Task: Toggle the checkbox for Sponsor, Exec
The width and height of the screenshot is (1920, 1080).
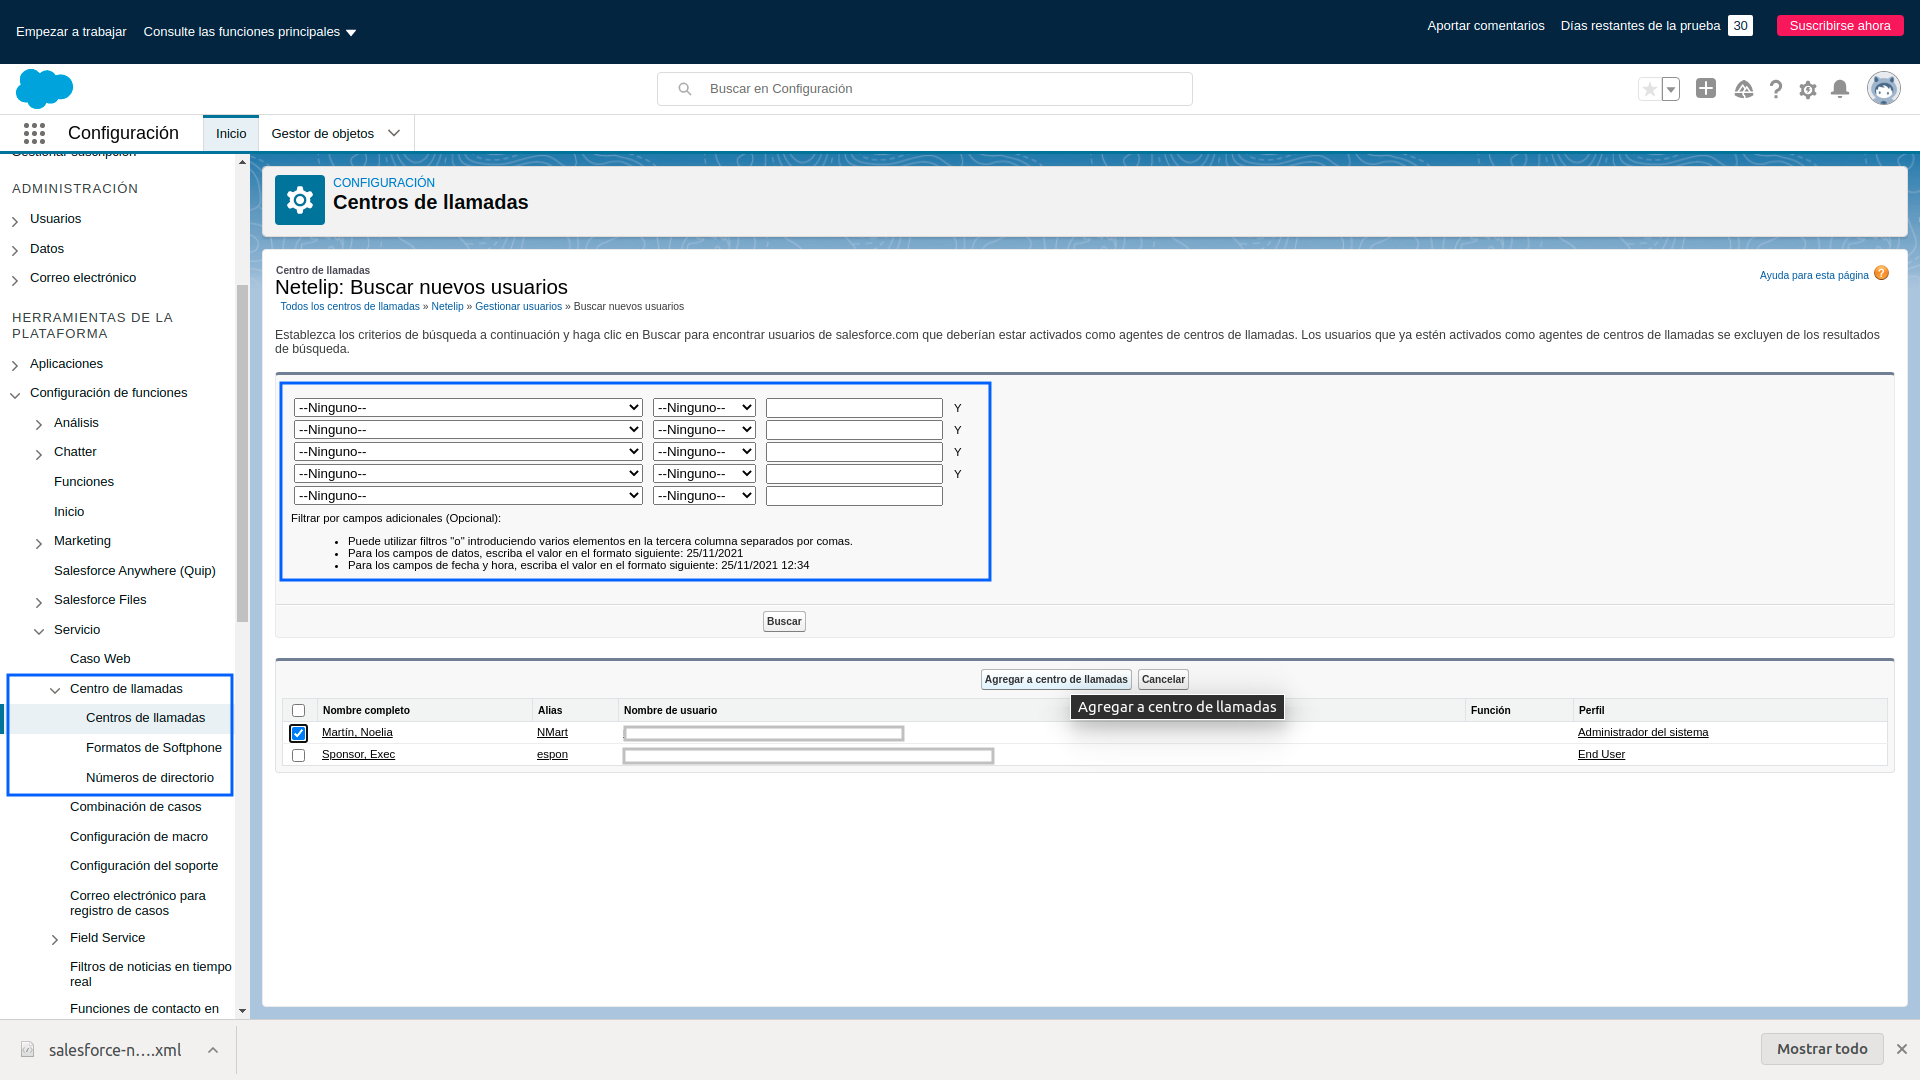Action: pyautogui.click(x=298, y=754)
